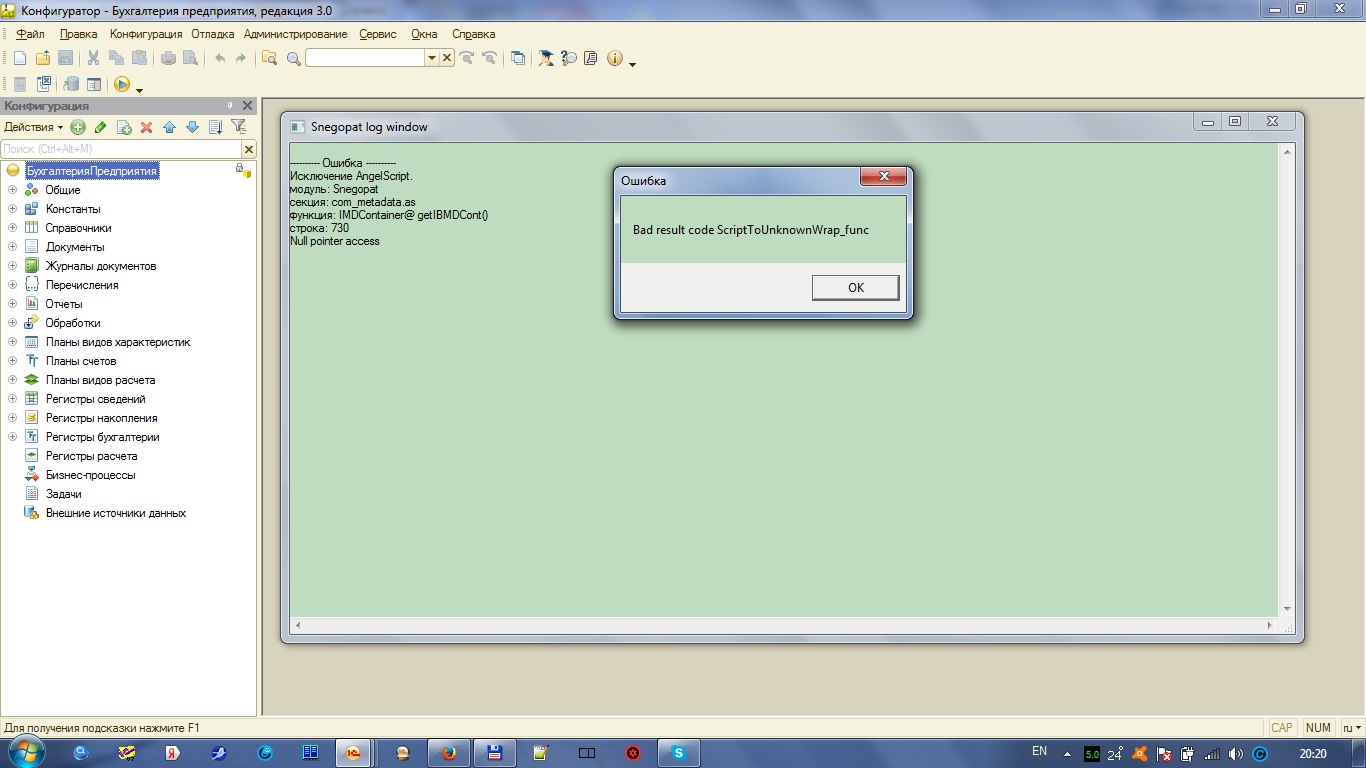Screen dimensions: 1366x768
Task: Click the Redo arrow icon
Action: [x=241, y=58]
